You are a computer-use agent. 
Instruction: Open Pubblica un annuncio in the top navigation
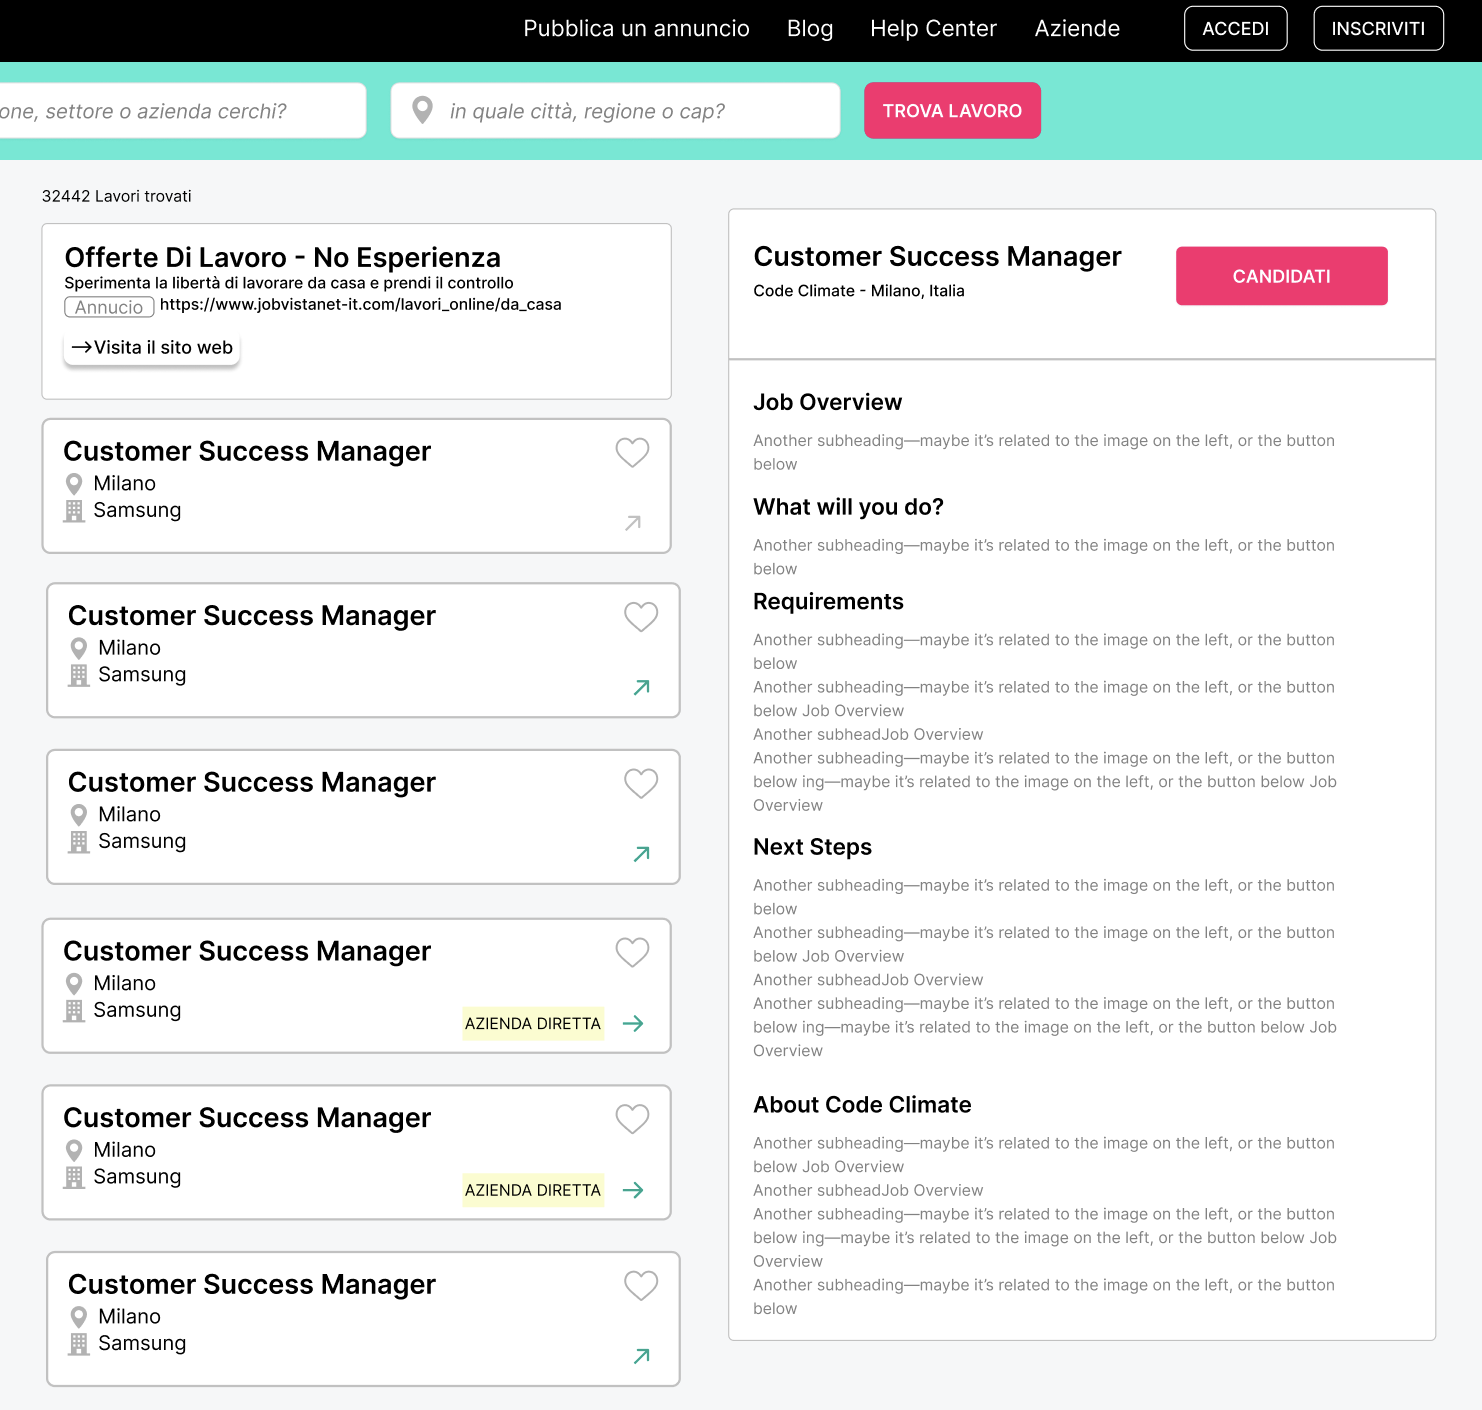coord(636,28)
